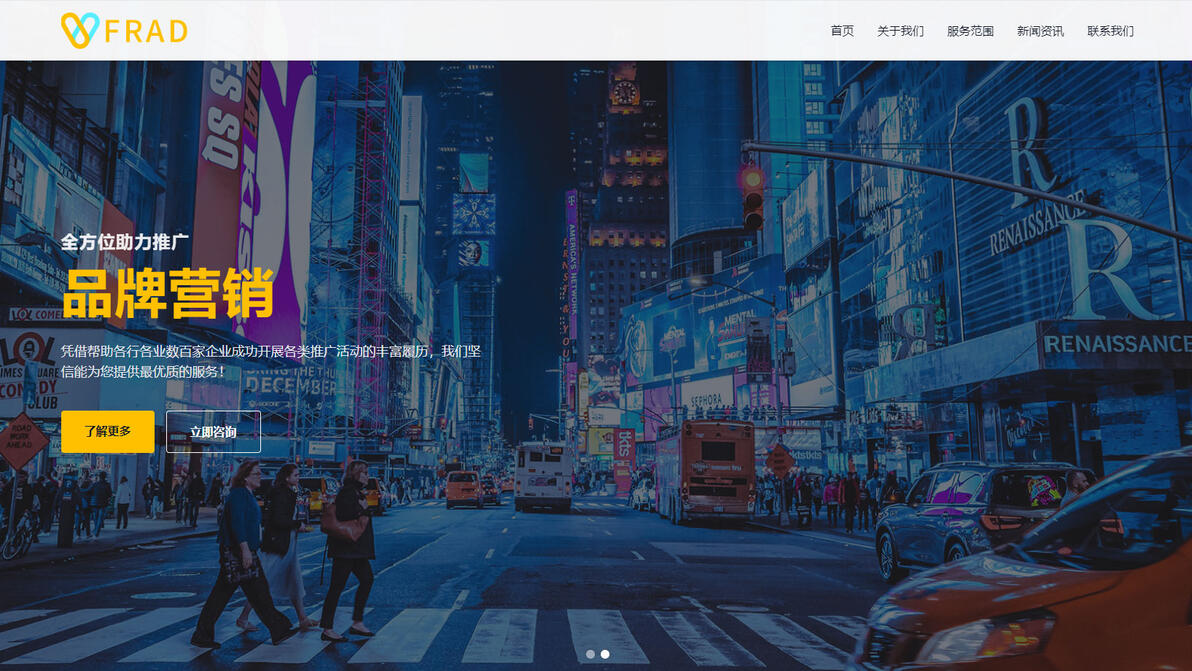Click the FRAD logo icon

(x=80, y=30)
